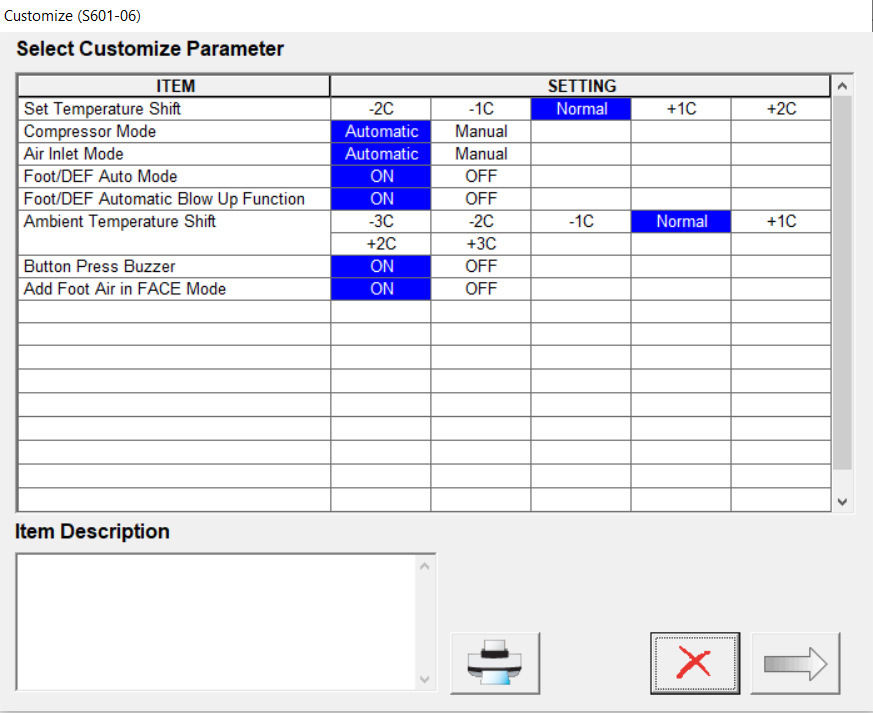Click the parameter table scroll up arrow

click(x=842, y=86)
